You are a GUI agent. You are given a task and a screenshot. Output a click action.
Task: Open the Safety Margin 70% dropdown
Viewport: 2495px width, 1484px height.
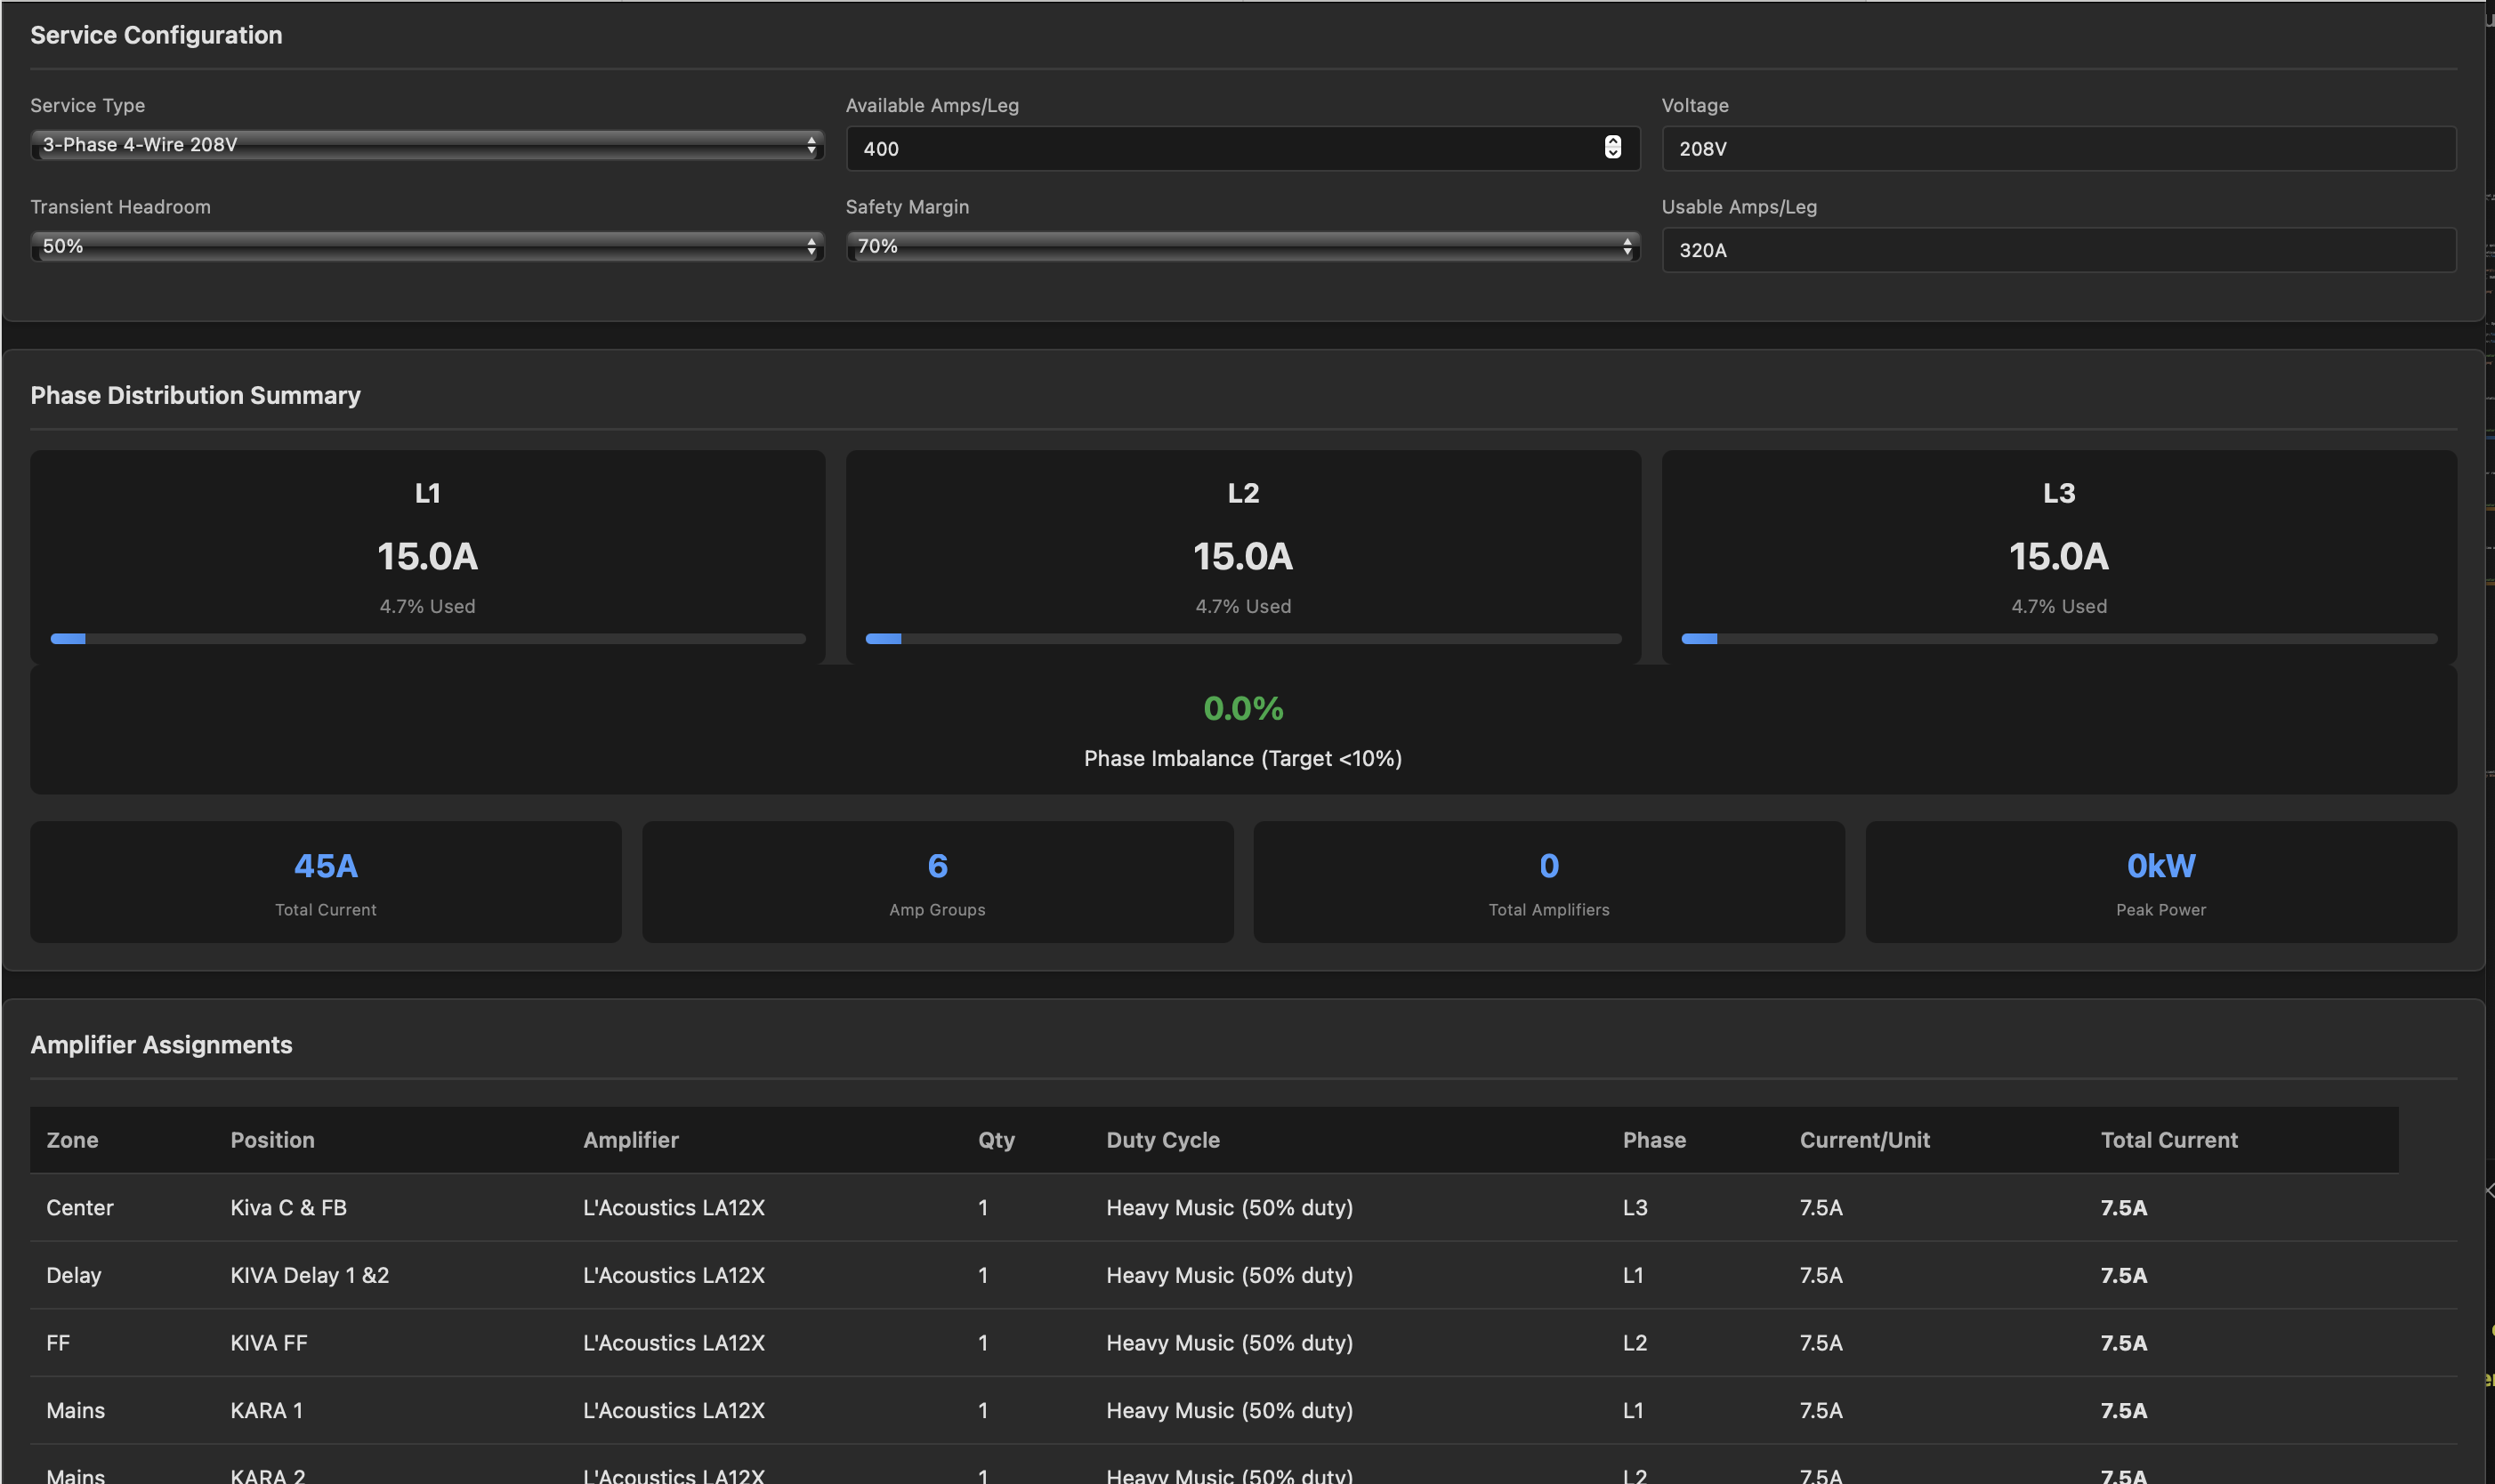[1243, 246]
